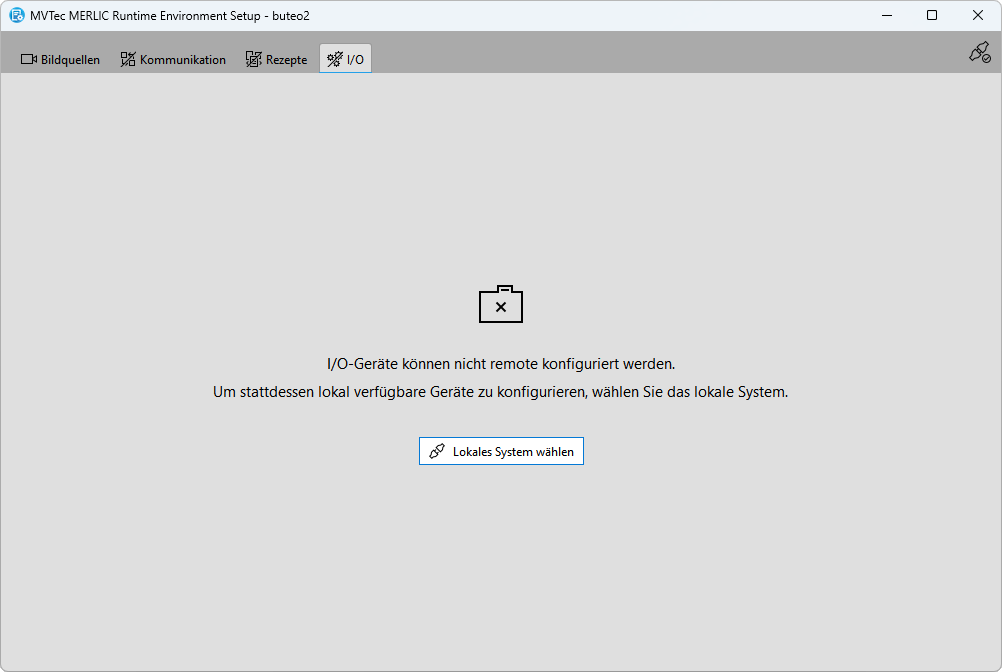Click the plug icon inside Lokales System wählen
This screenshot has width=1002, height=672.
coord(437,451)
